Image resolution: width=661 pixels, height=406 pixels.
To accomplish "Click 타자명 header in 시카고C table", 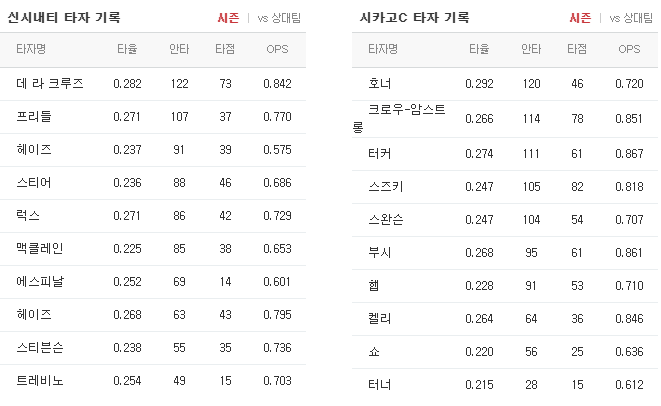I will 383,49.
